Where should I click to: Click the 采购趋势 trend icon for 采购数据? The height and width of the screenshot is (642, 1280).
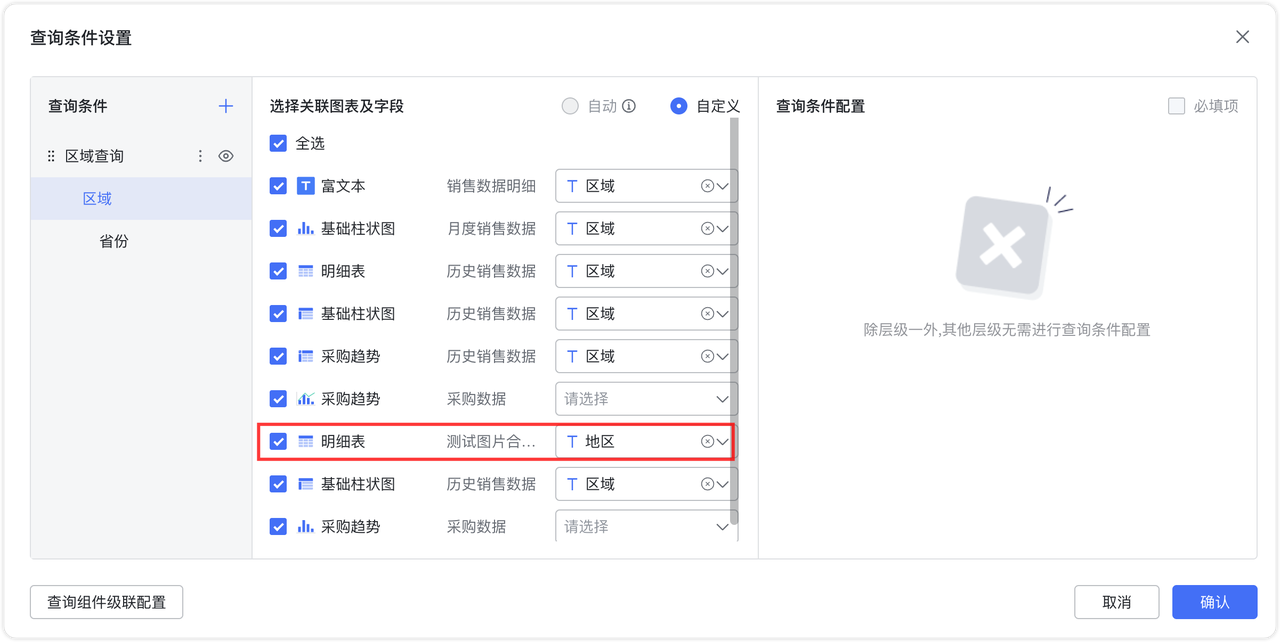[306, 398]
